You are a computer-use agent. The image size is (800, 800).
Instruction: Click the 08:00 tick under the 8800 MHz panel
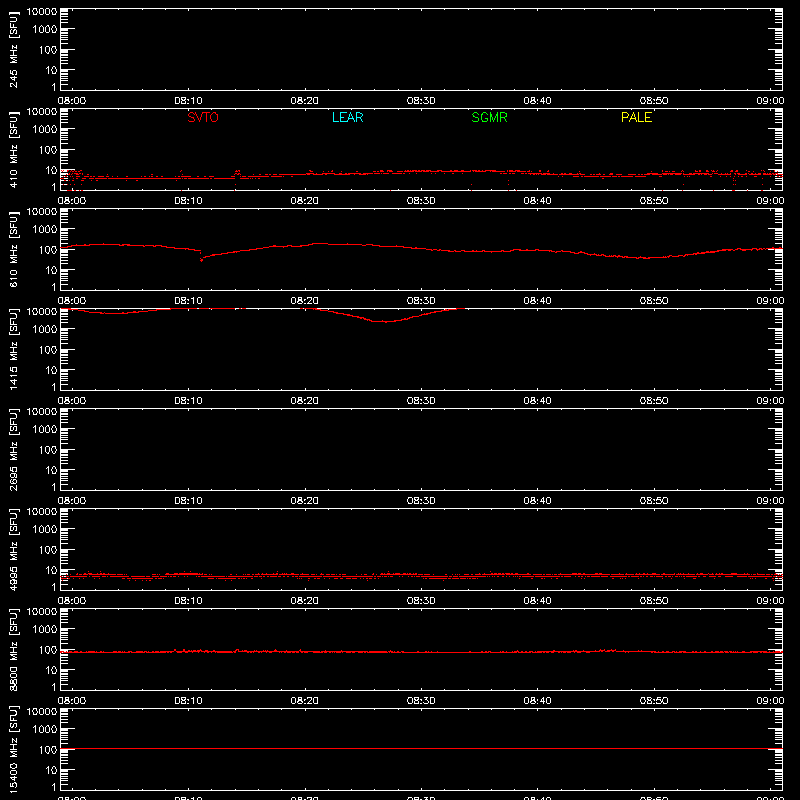72,701
